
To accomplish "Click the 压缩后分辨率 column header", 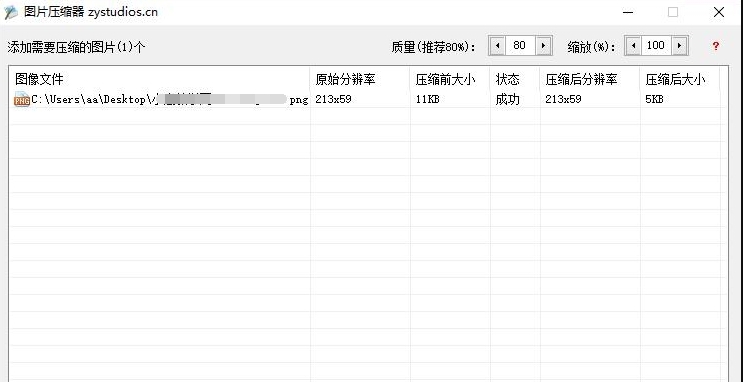I will (590, 79).
